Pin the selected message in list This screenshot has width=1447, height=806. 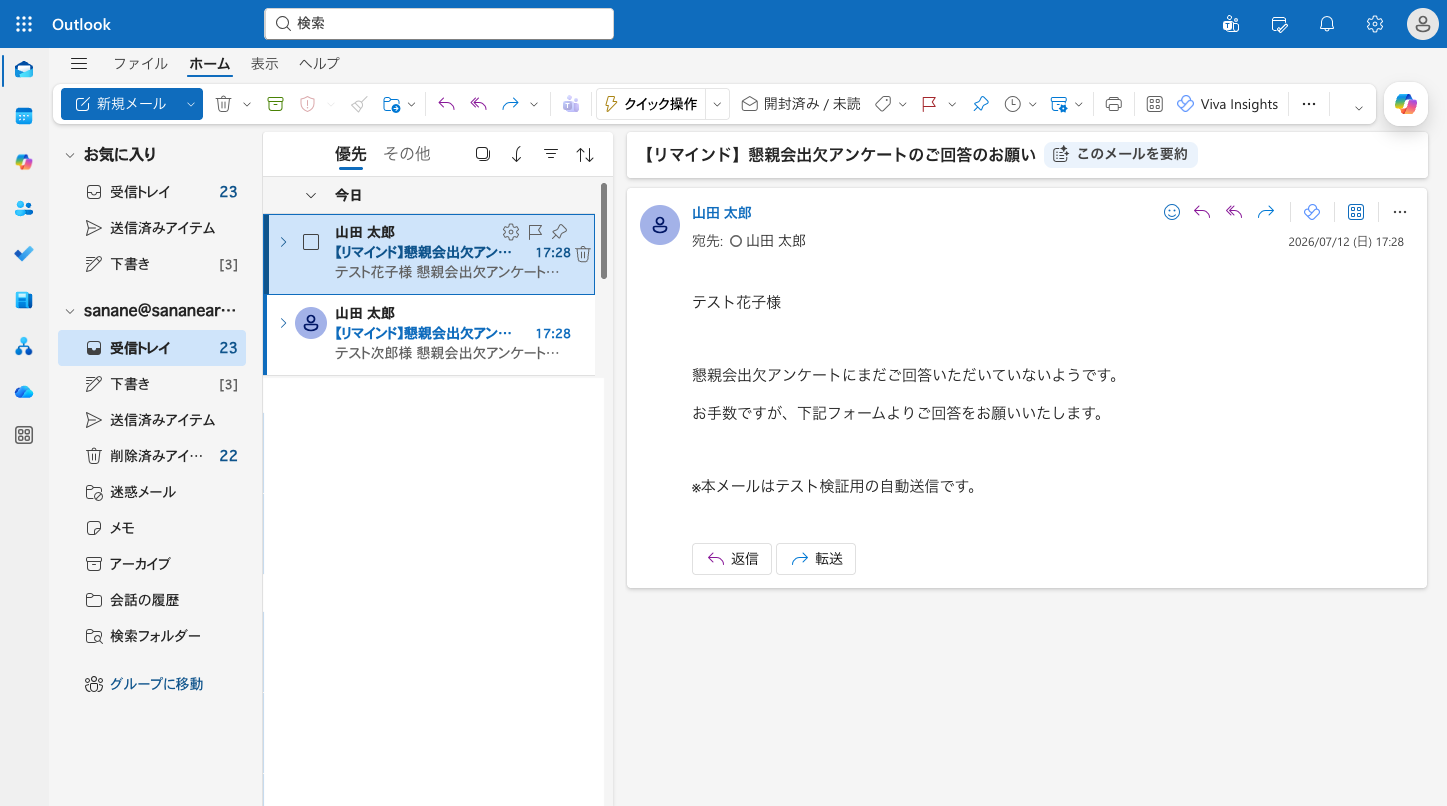559,232
